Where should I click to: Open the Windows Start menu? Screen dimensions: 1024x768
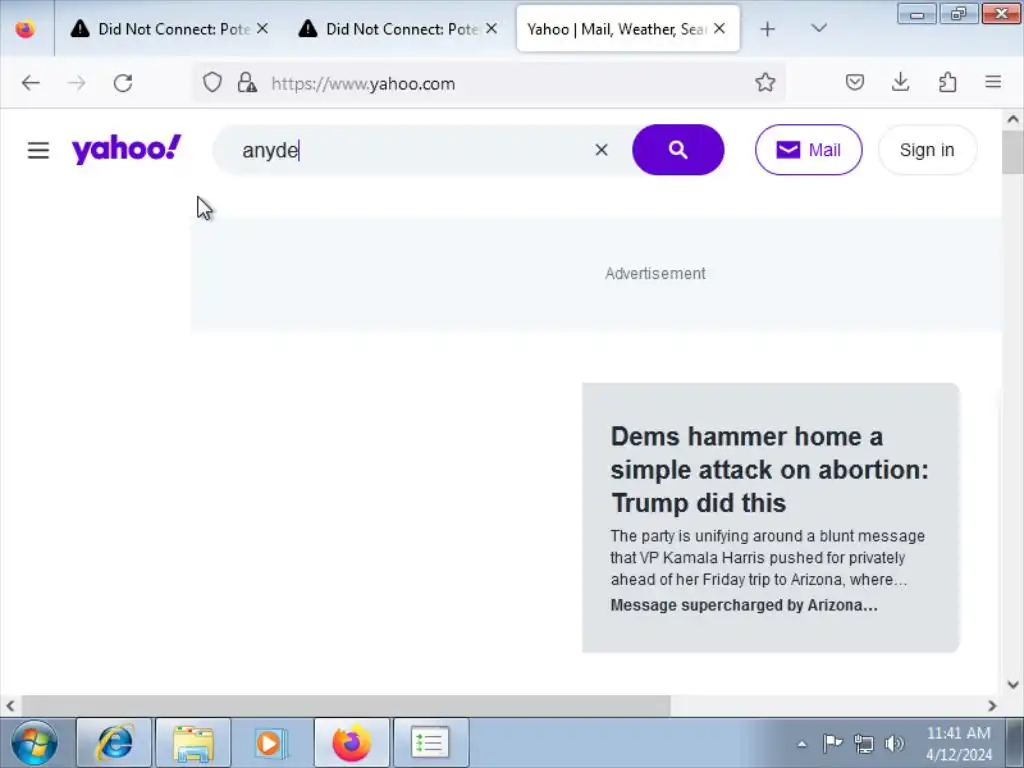click(x=34, y=743)
